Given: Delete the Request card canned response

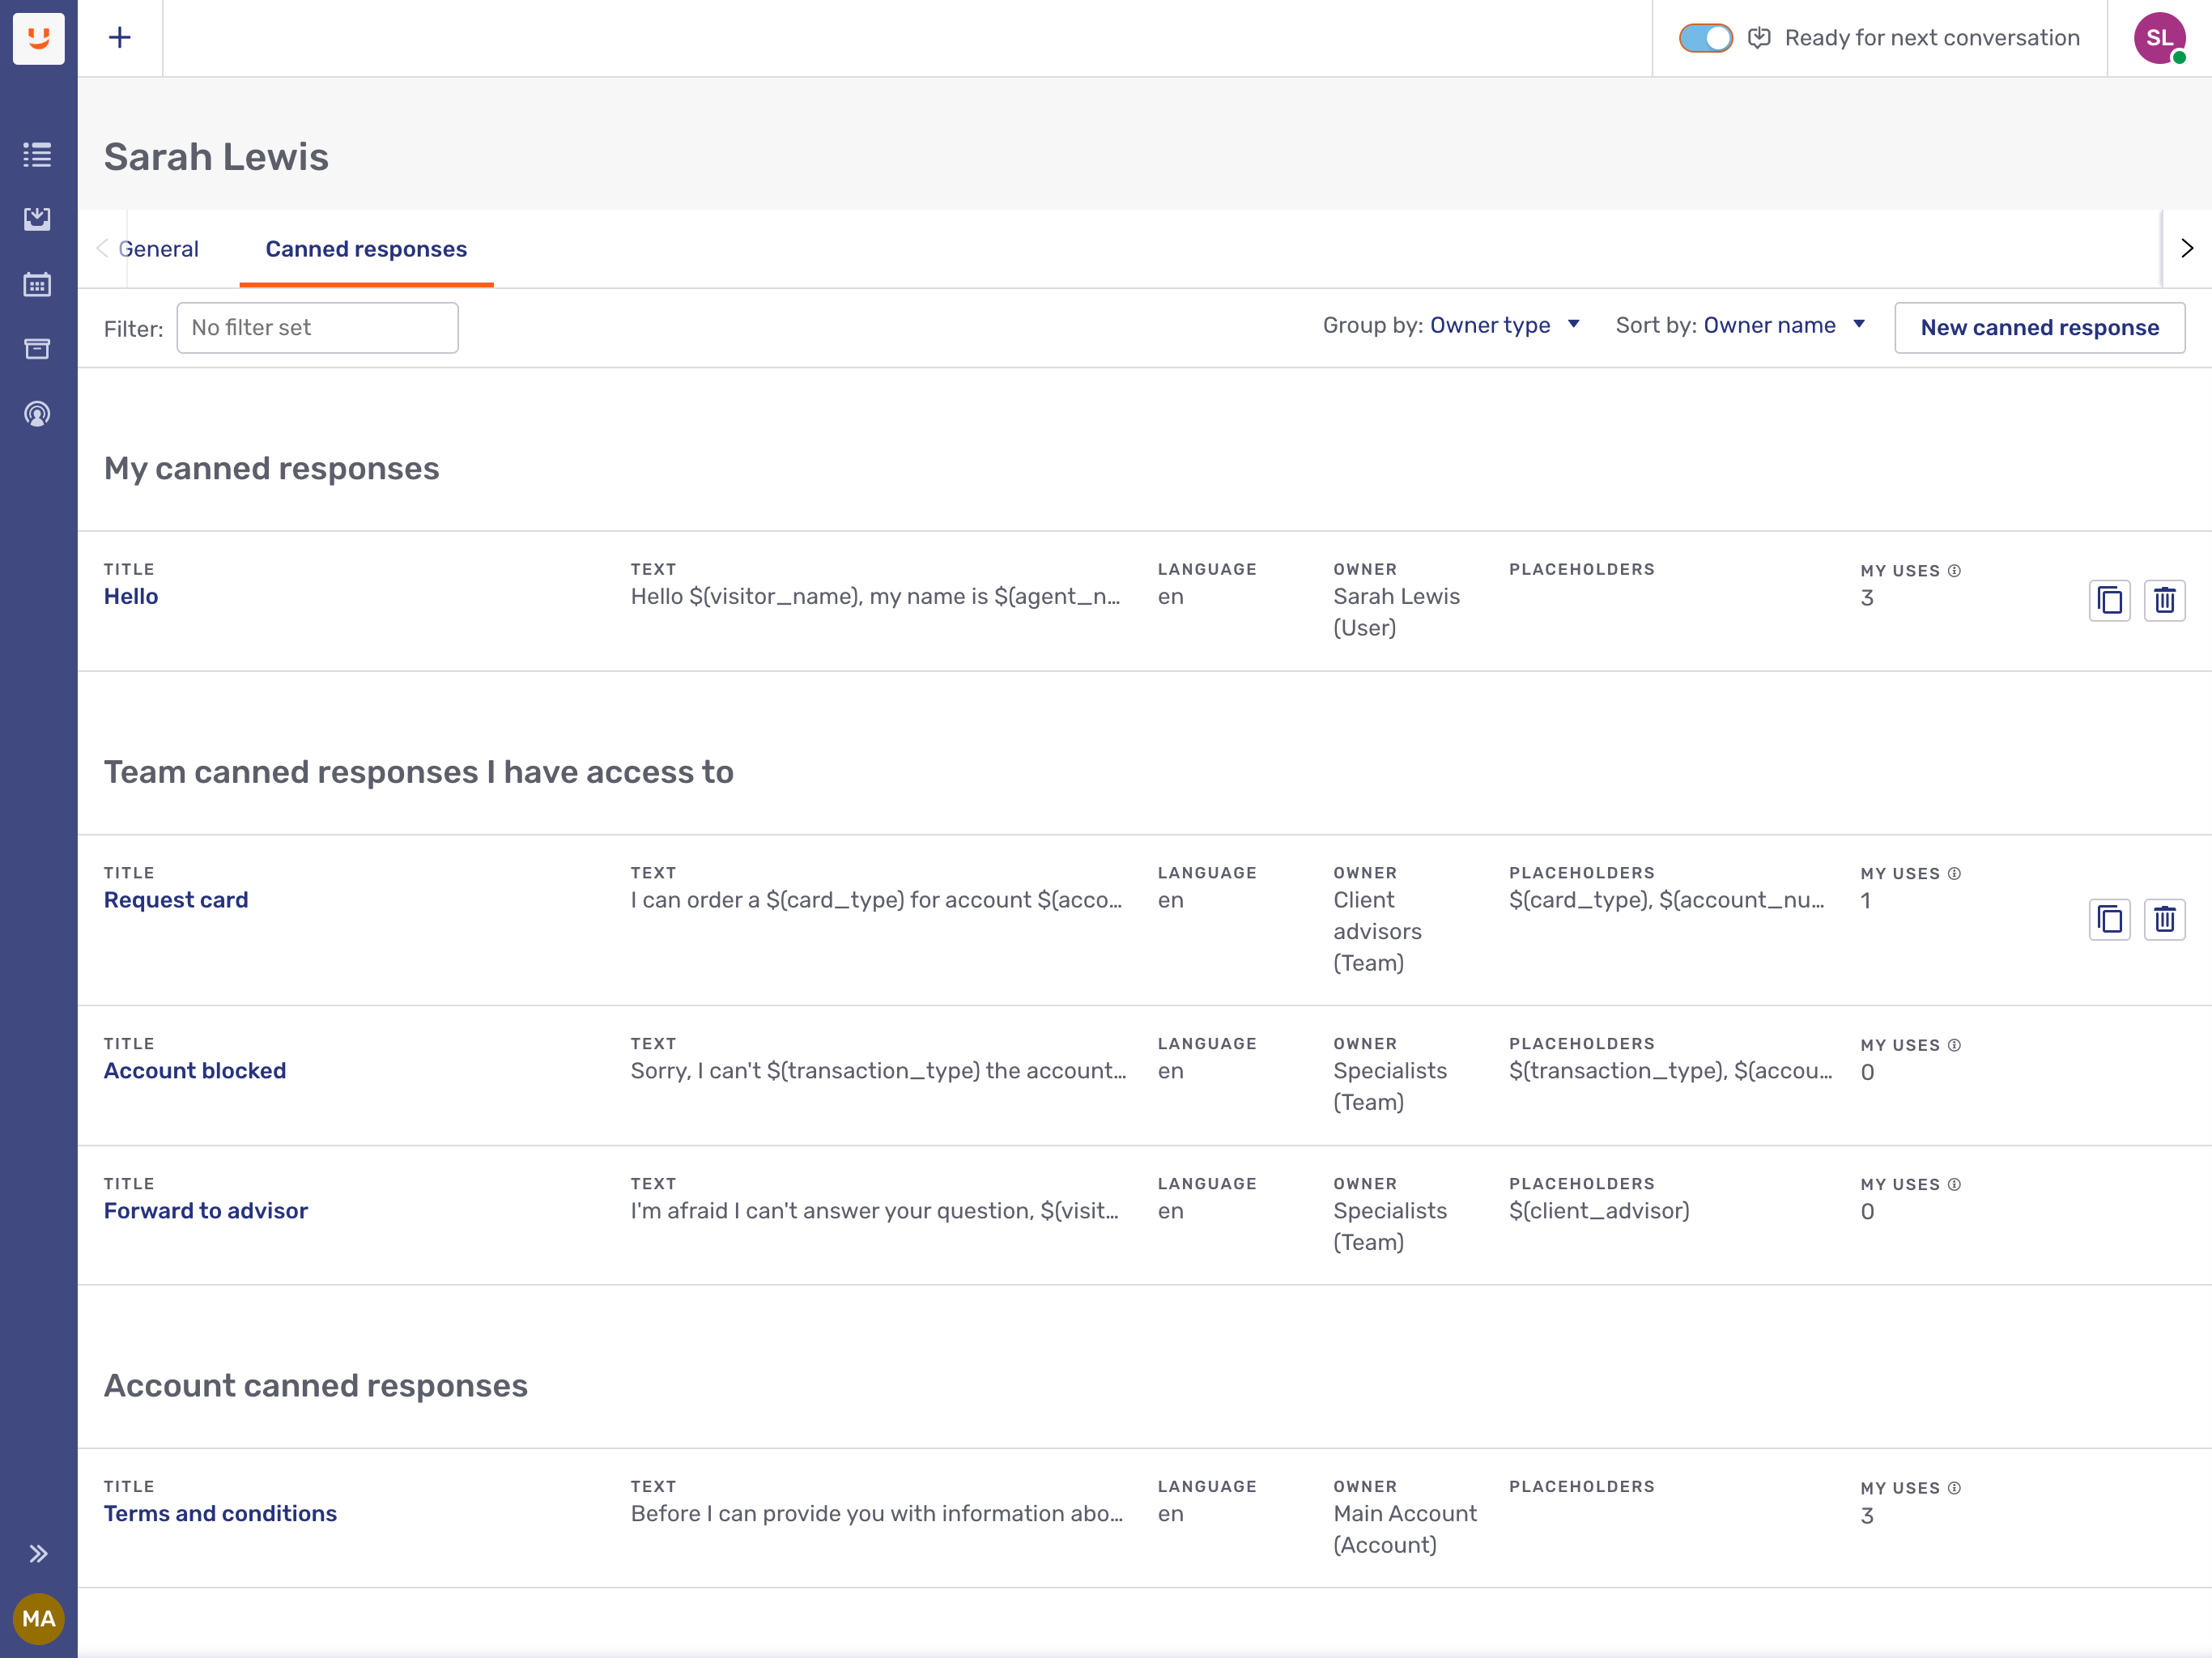Looking at the screenshot, I should (2164, 919).
